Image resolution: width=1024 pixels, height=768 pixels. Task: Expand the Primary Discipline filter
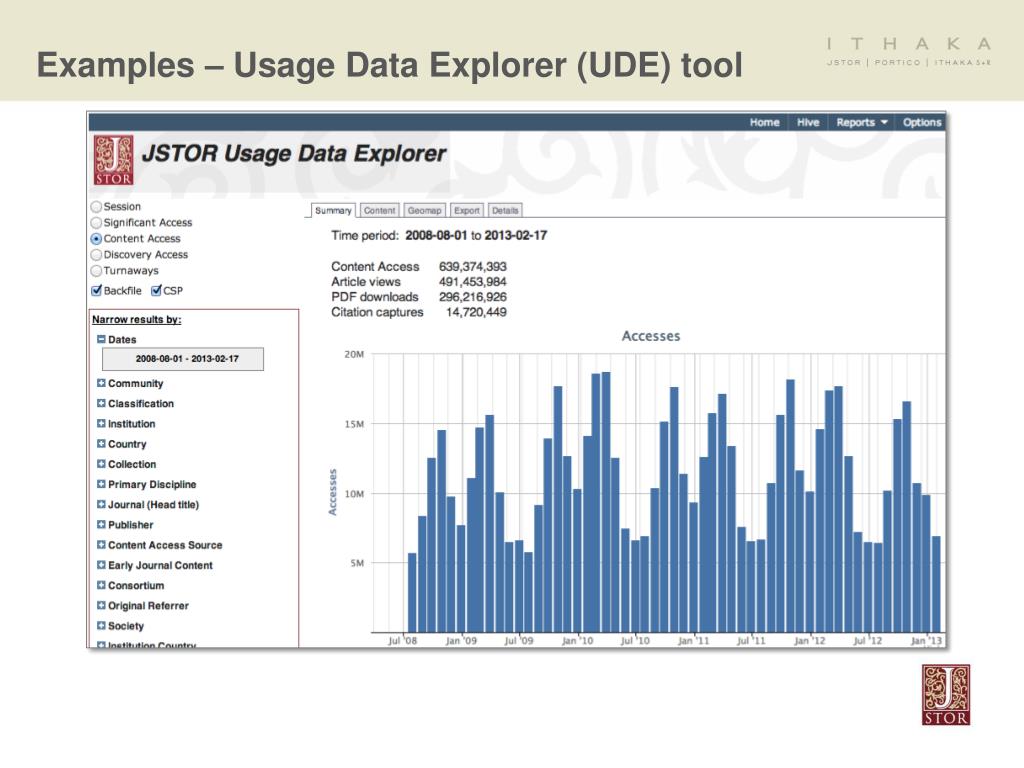tap(101, 485)
